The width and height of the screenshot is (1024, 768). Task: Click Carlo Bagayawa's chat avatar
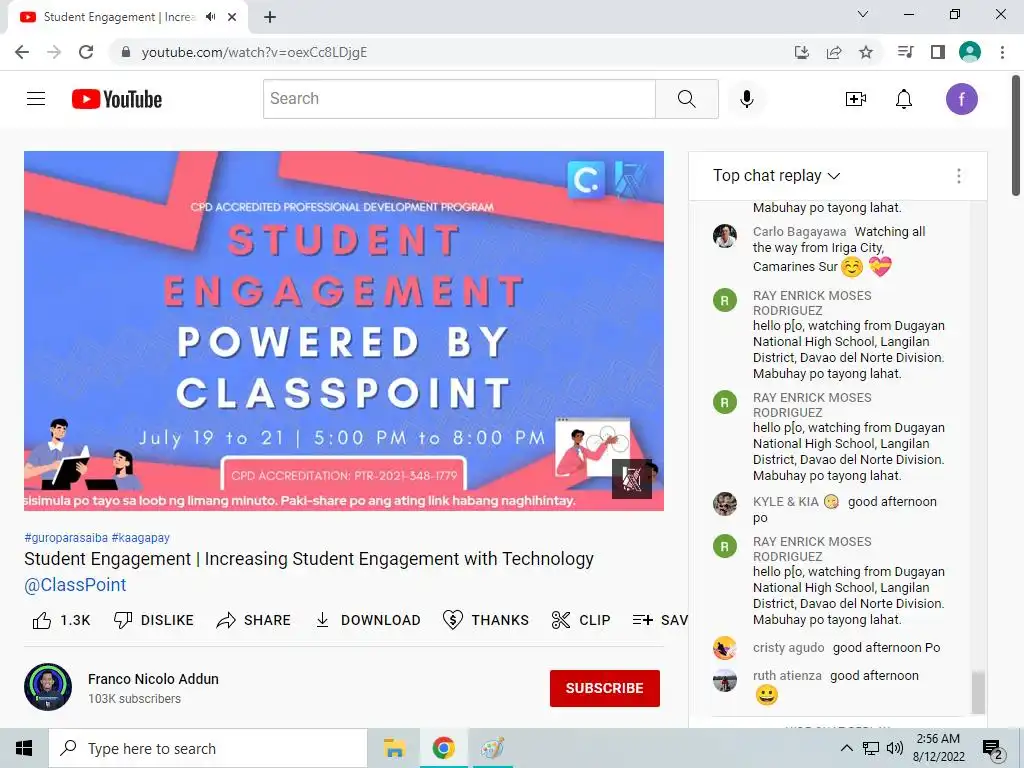[x=724, y=236]
